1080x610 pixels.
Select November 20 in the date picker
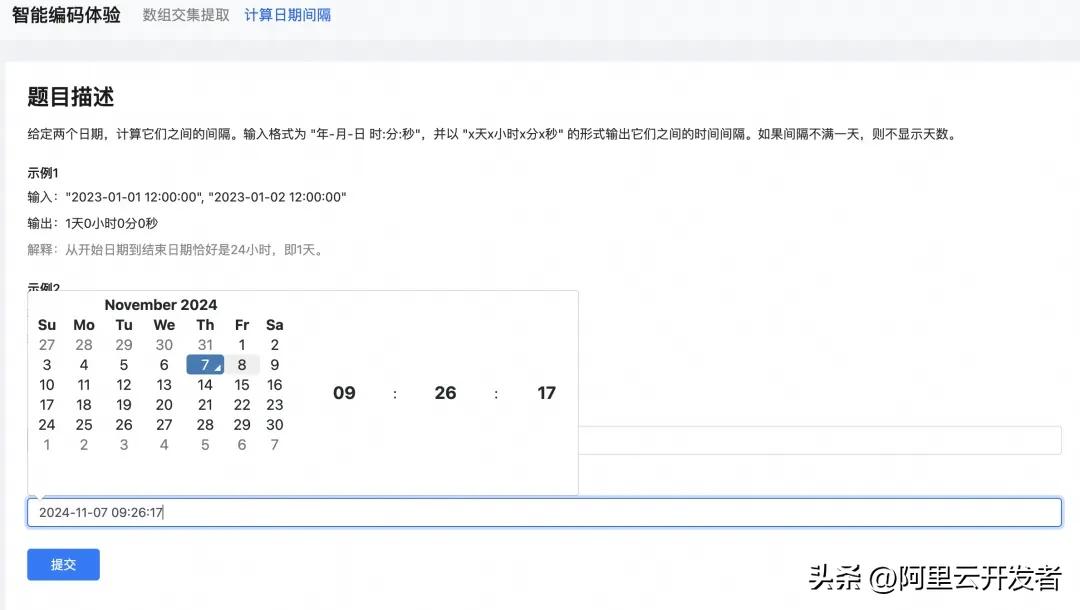tap(164, 405)
